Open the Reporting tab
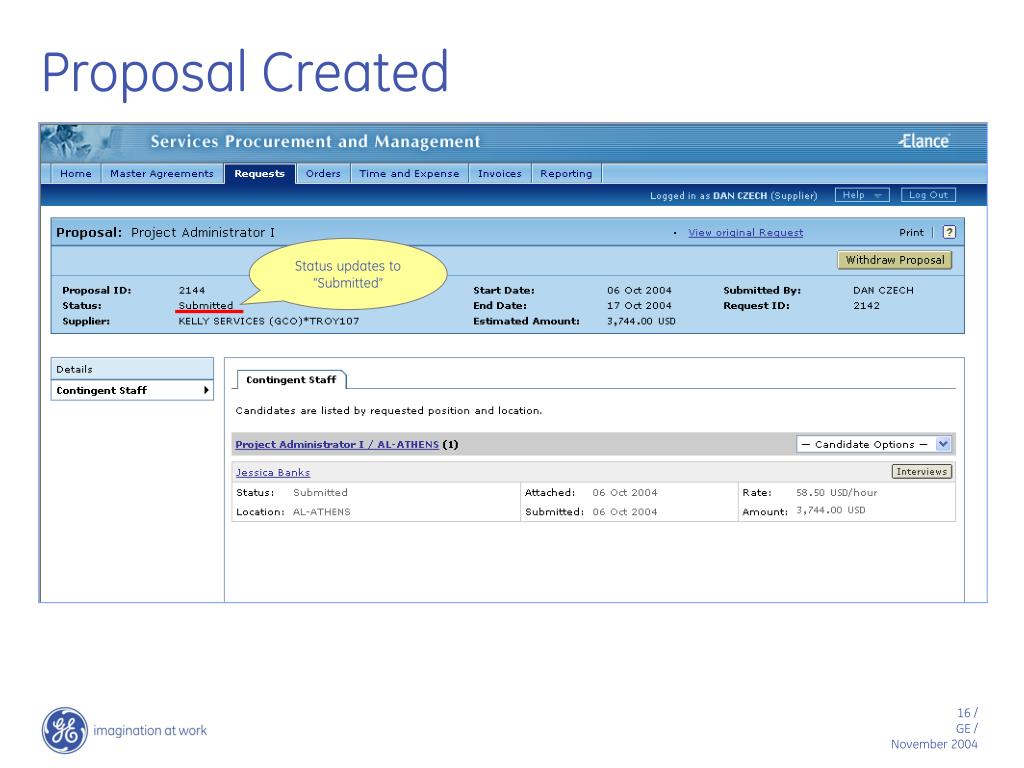 click(566, 174)
